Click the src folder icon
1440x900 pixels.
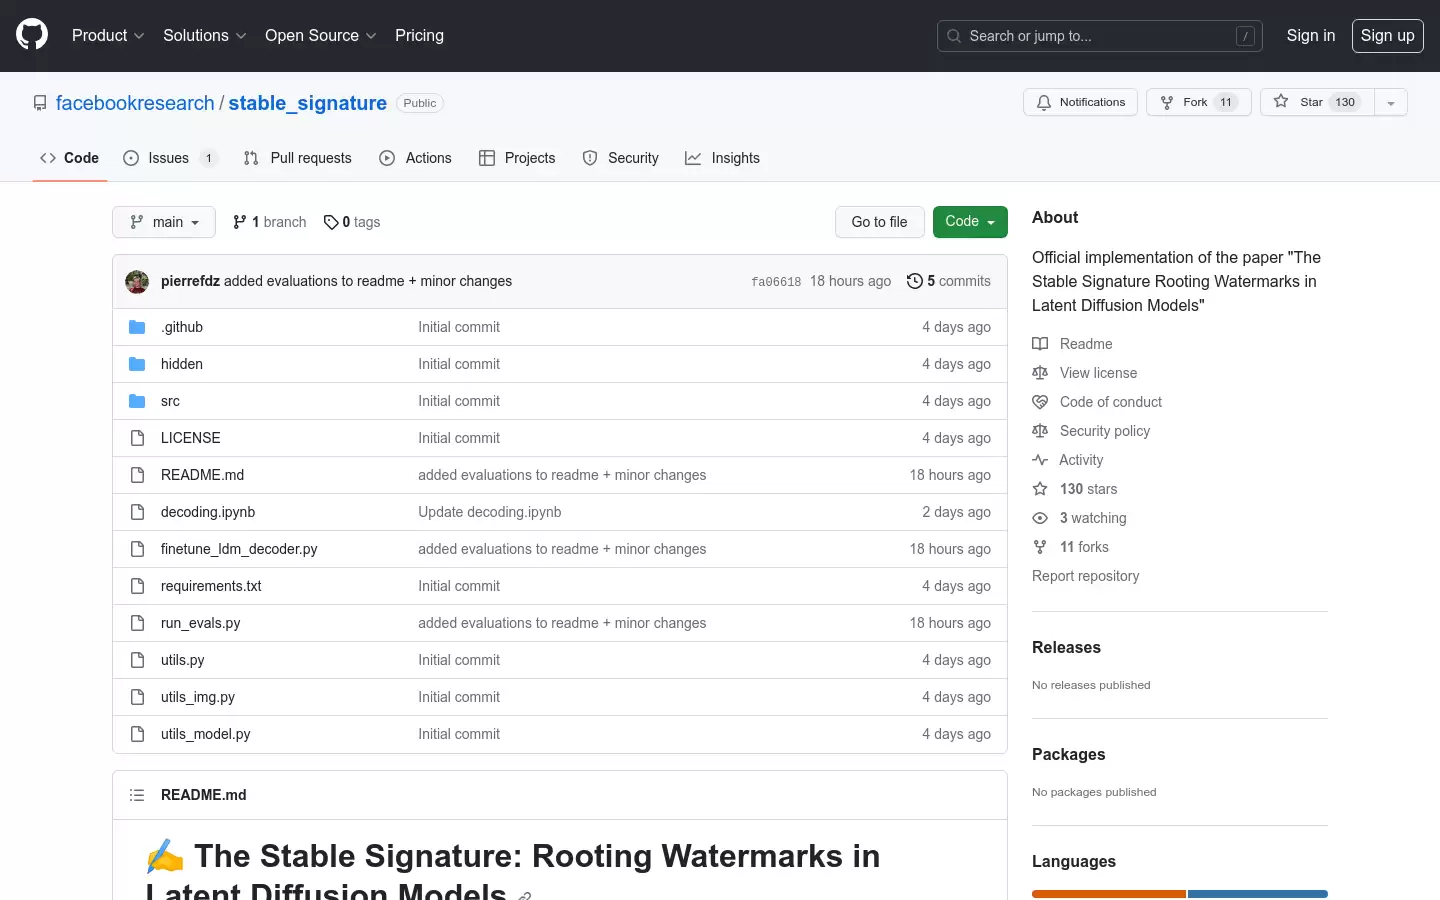pyautogui.click(x=137, y=401)
